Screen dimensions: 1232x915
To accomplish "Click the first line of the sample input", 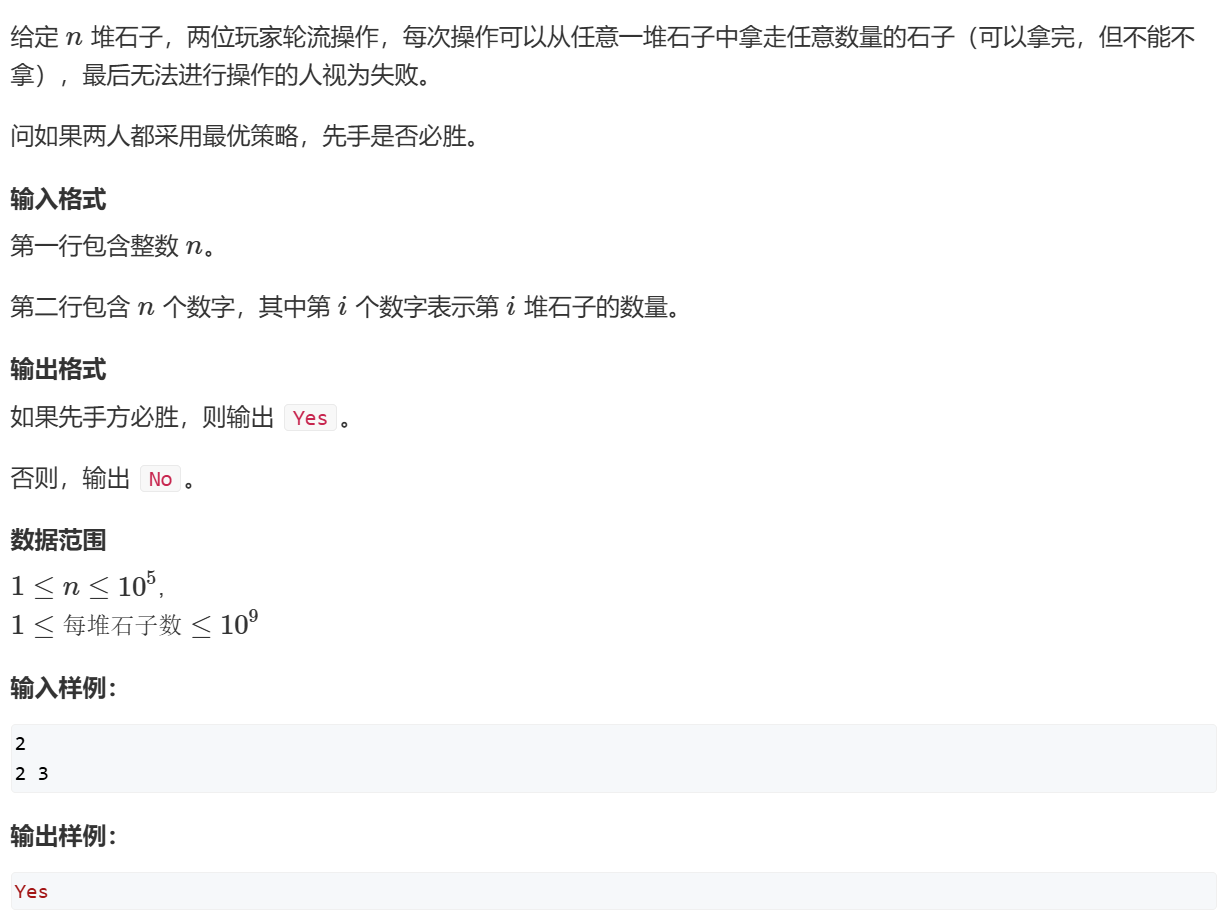I will 21,744.
